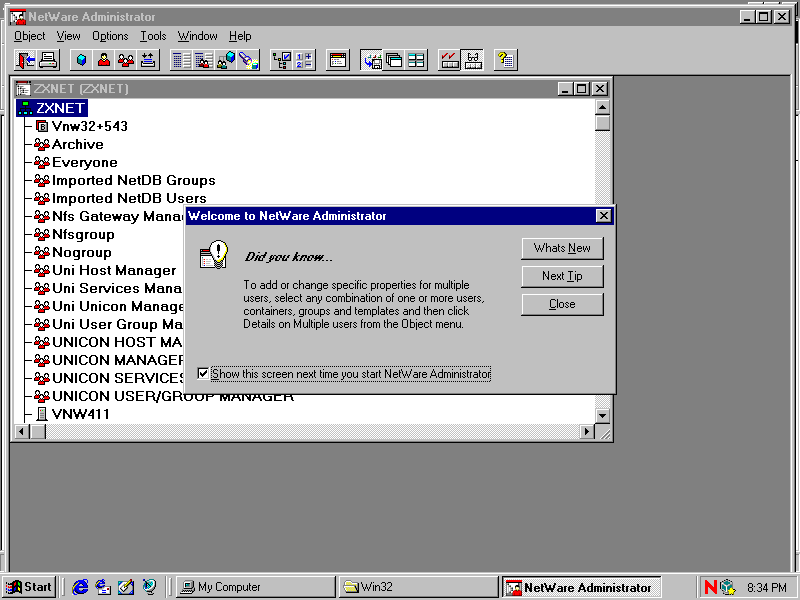Select the Imported NetDB Users object
Viewport: 800px width, 600px height.
(120, 198)
